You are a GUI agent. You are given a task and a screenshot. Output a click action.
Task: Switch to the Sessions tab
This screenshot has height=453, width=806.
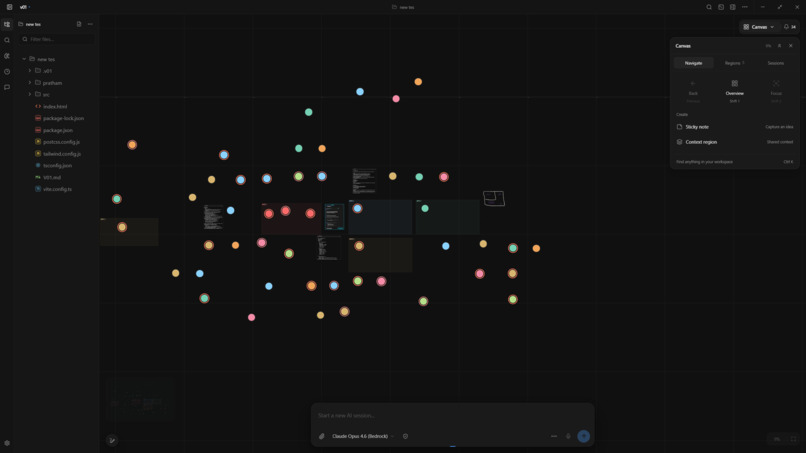click(776, 63)
